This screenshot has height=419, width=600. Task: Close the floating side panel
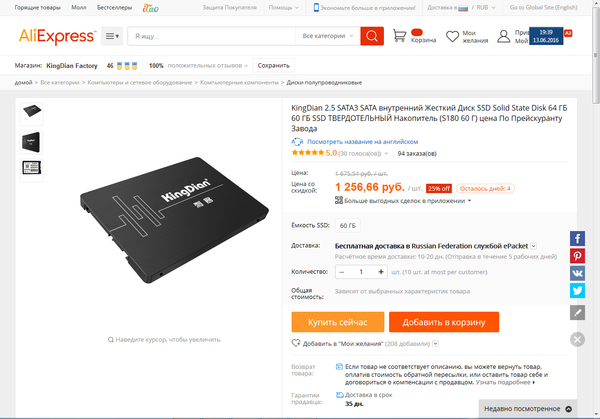tap(577, 339)
